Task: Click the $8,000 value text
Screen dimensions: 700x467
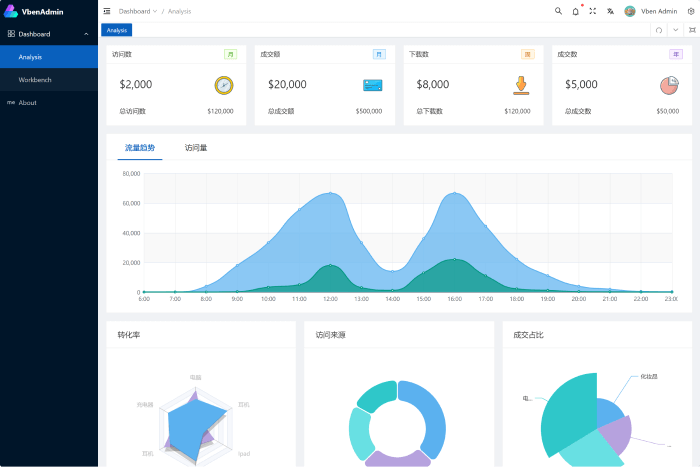Action: [433, 84]
